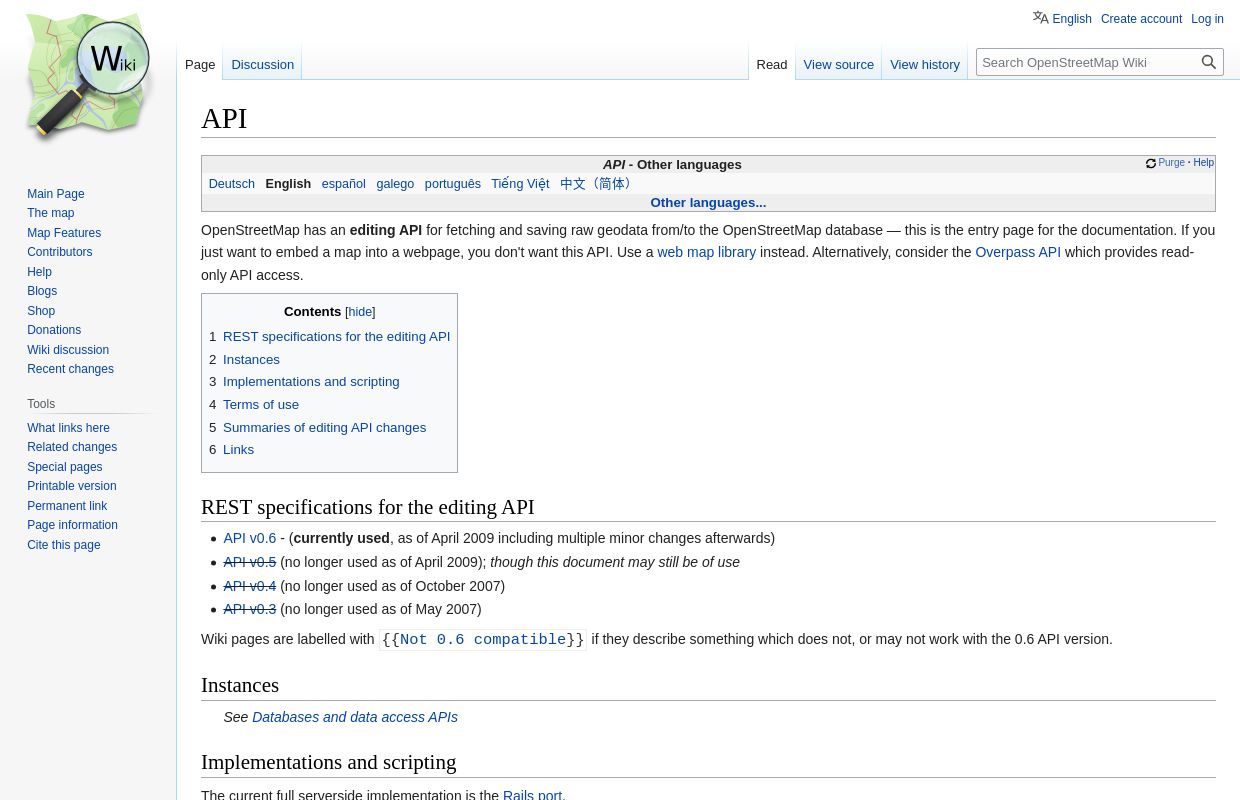Open Donations in sidebar
This screenshot has height=800, width=1240.
(54, 330)
